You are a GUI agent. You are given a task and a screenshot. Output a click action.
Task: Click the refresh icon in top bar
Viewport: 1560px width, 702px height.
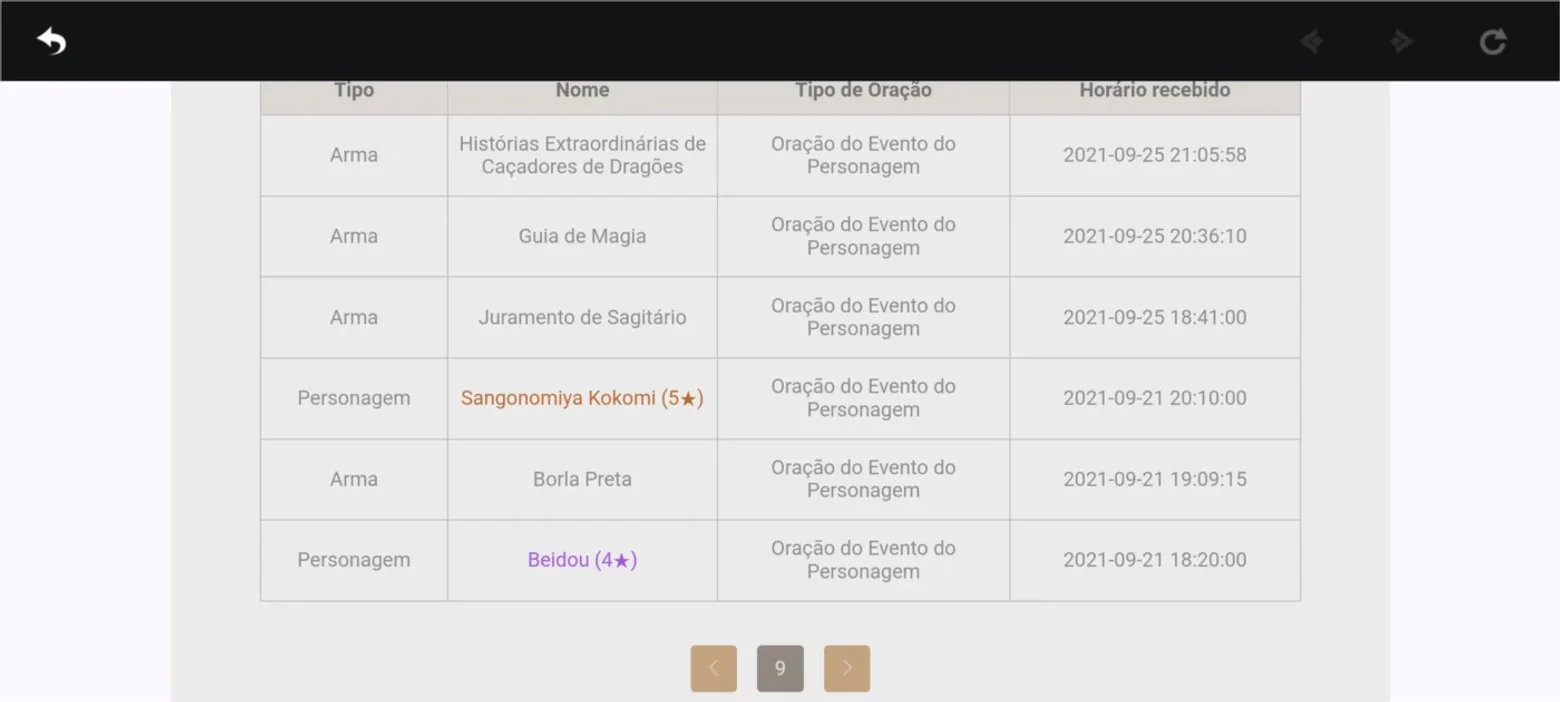pos(1493,41)
